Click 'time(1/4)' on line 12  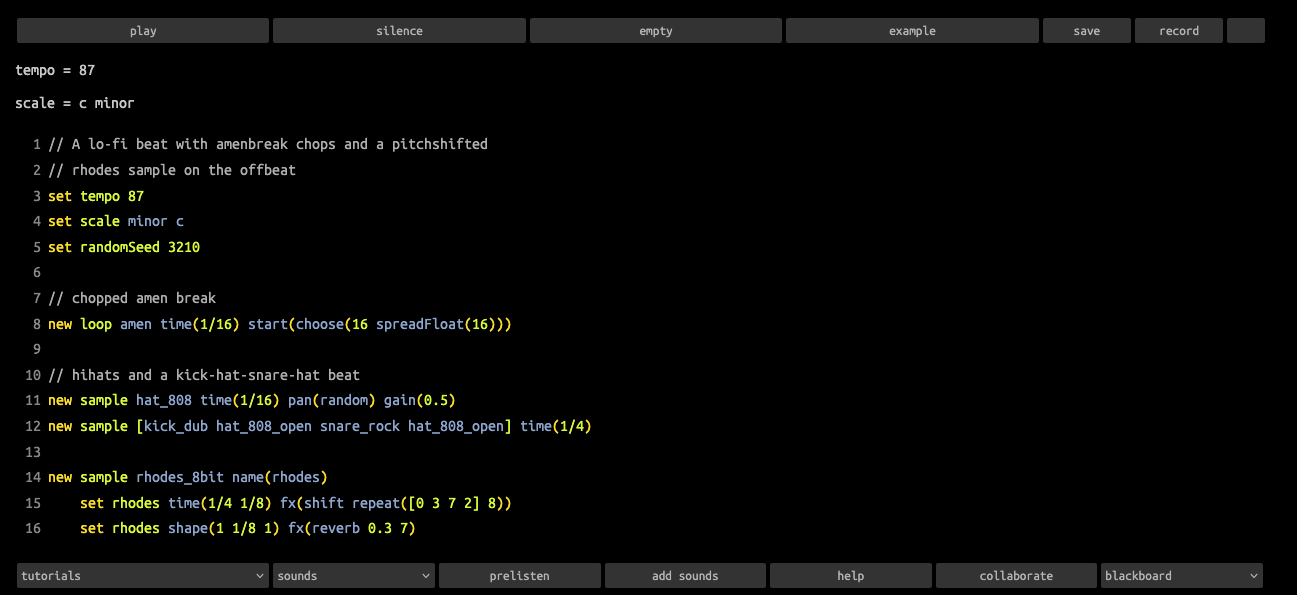coord(556,426)
